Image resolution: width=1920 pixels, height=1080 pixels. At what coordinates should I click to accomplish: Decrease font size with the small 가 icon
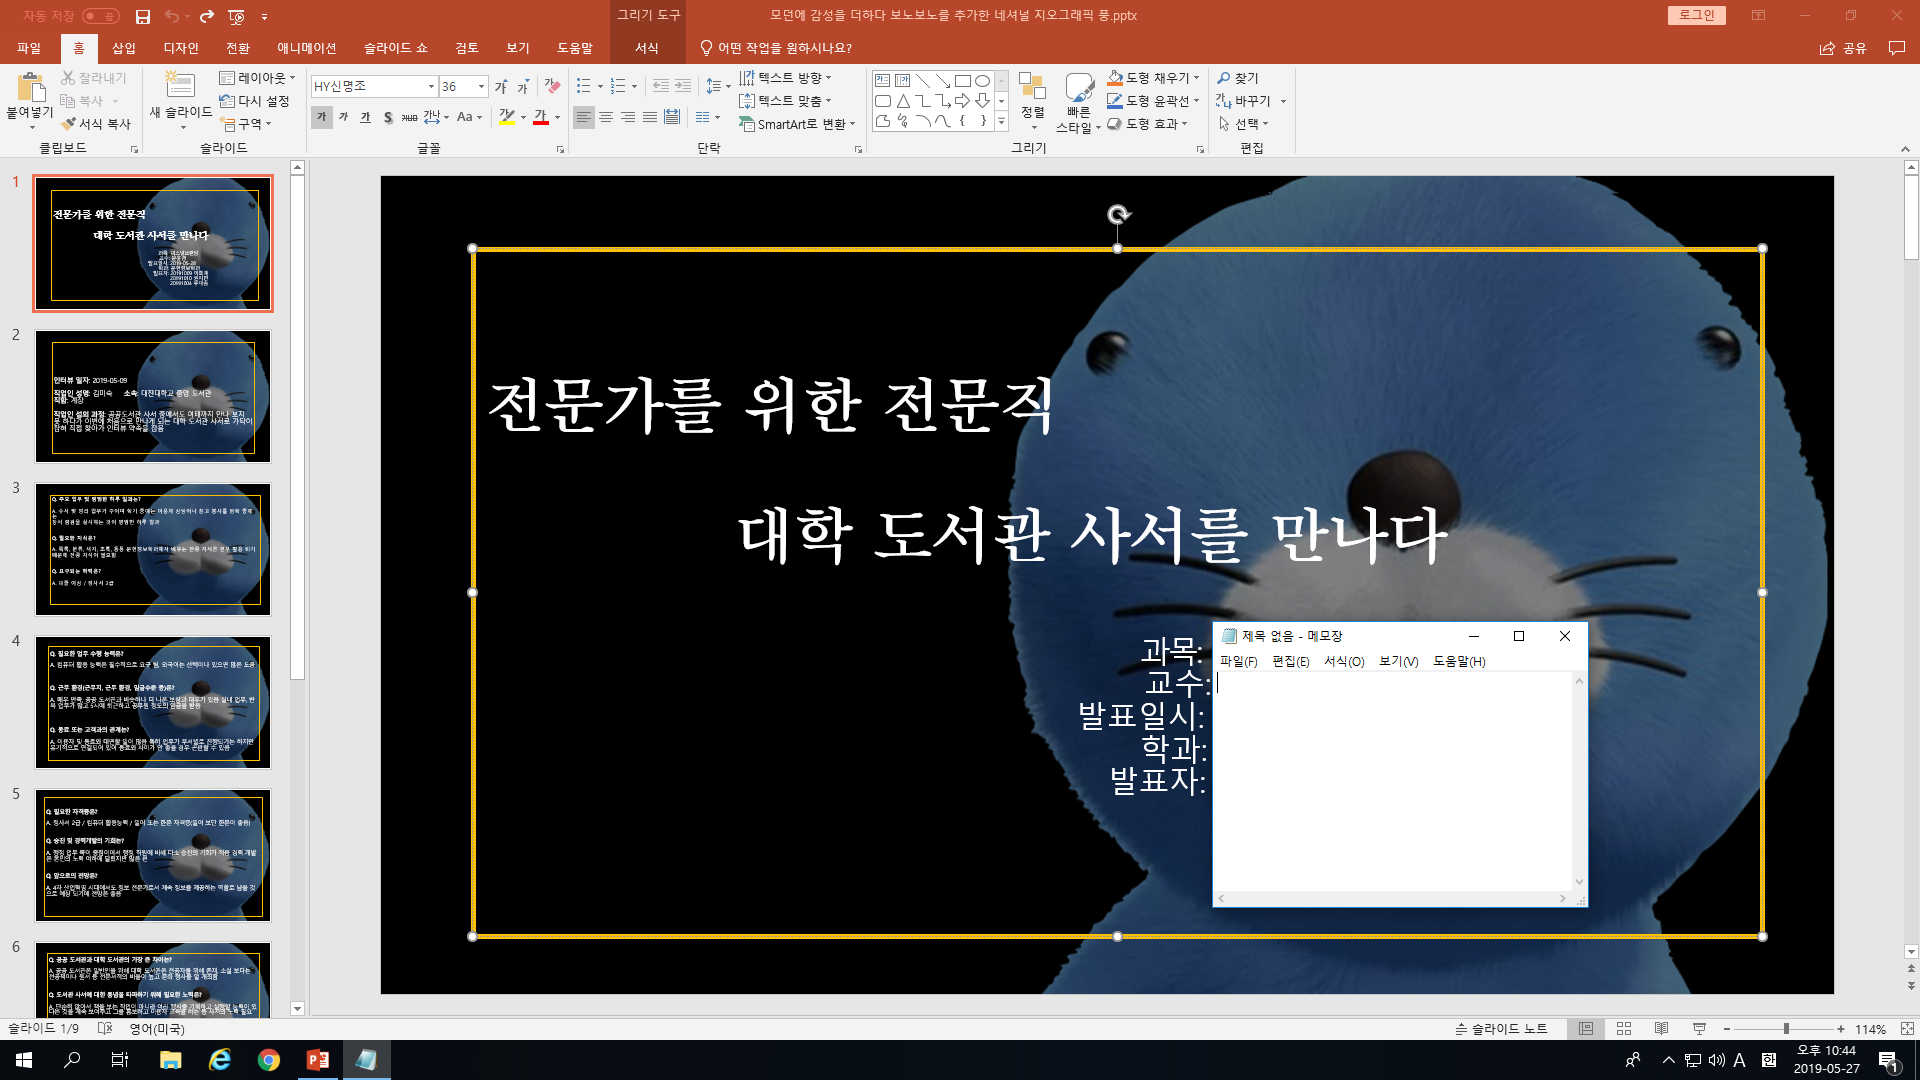(x=523, y=87)
